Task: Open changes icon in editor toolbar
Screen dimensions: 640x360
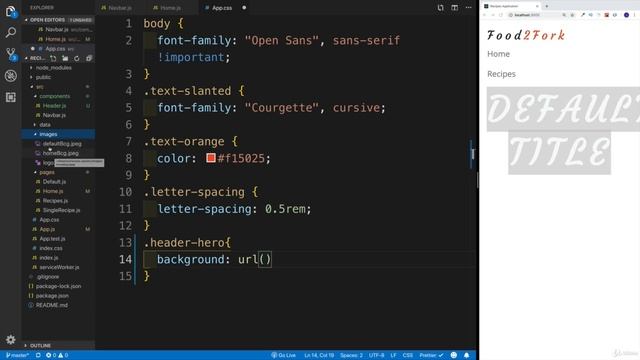Action: (x=440, y=7)
